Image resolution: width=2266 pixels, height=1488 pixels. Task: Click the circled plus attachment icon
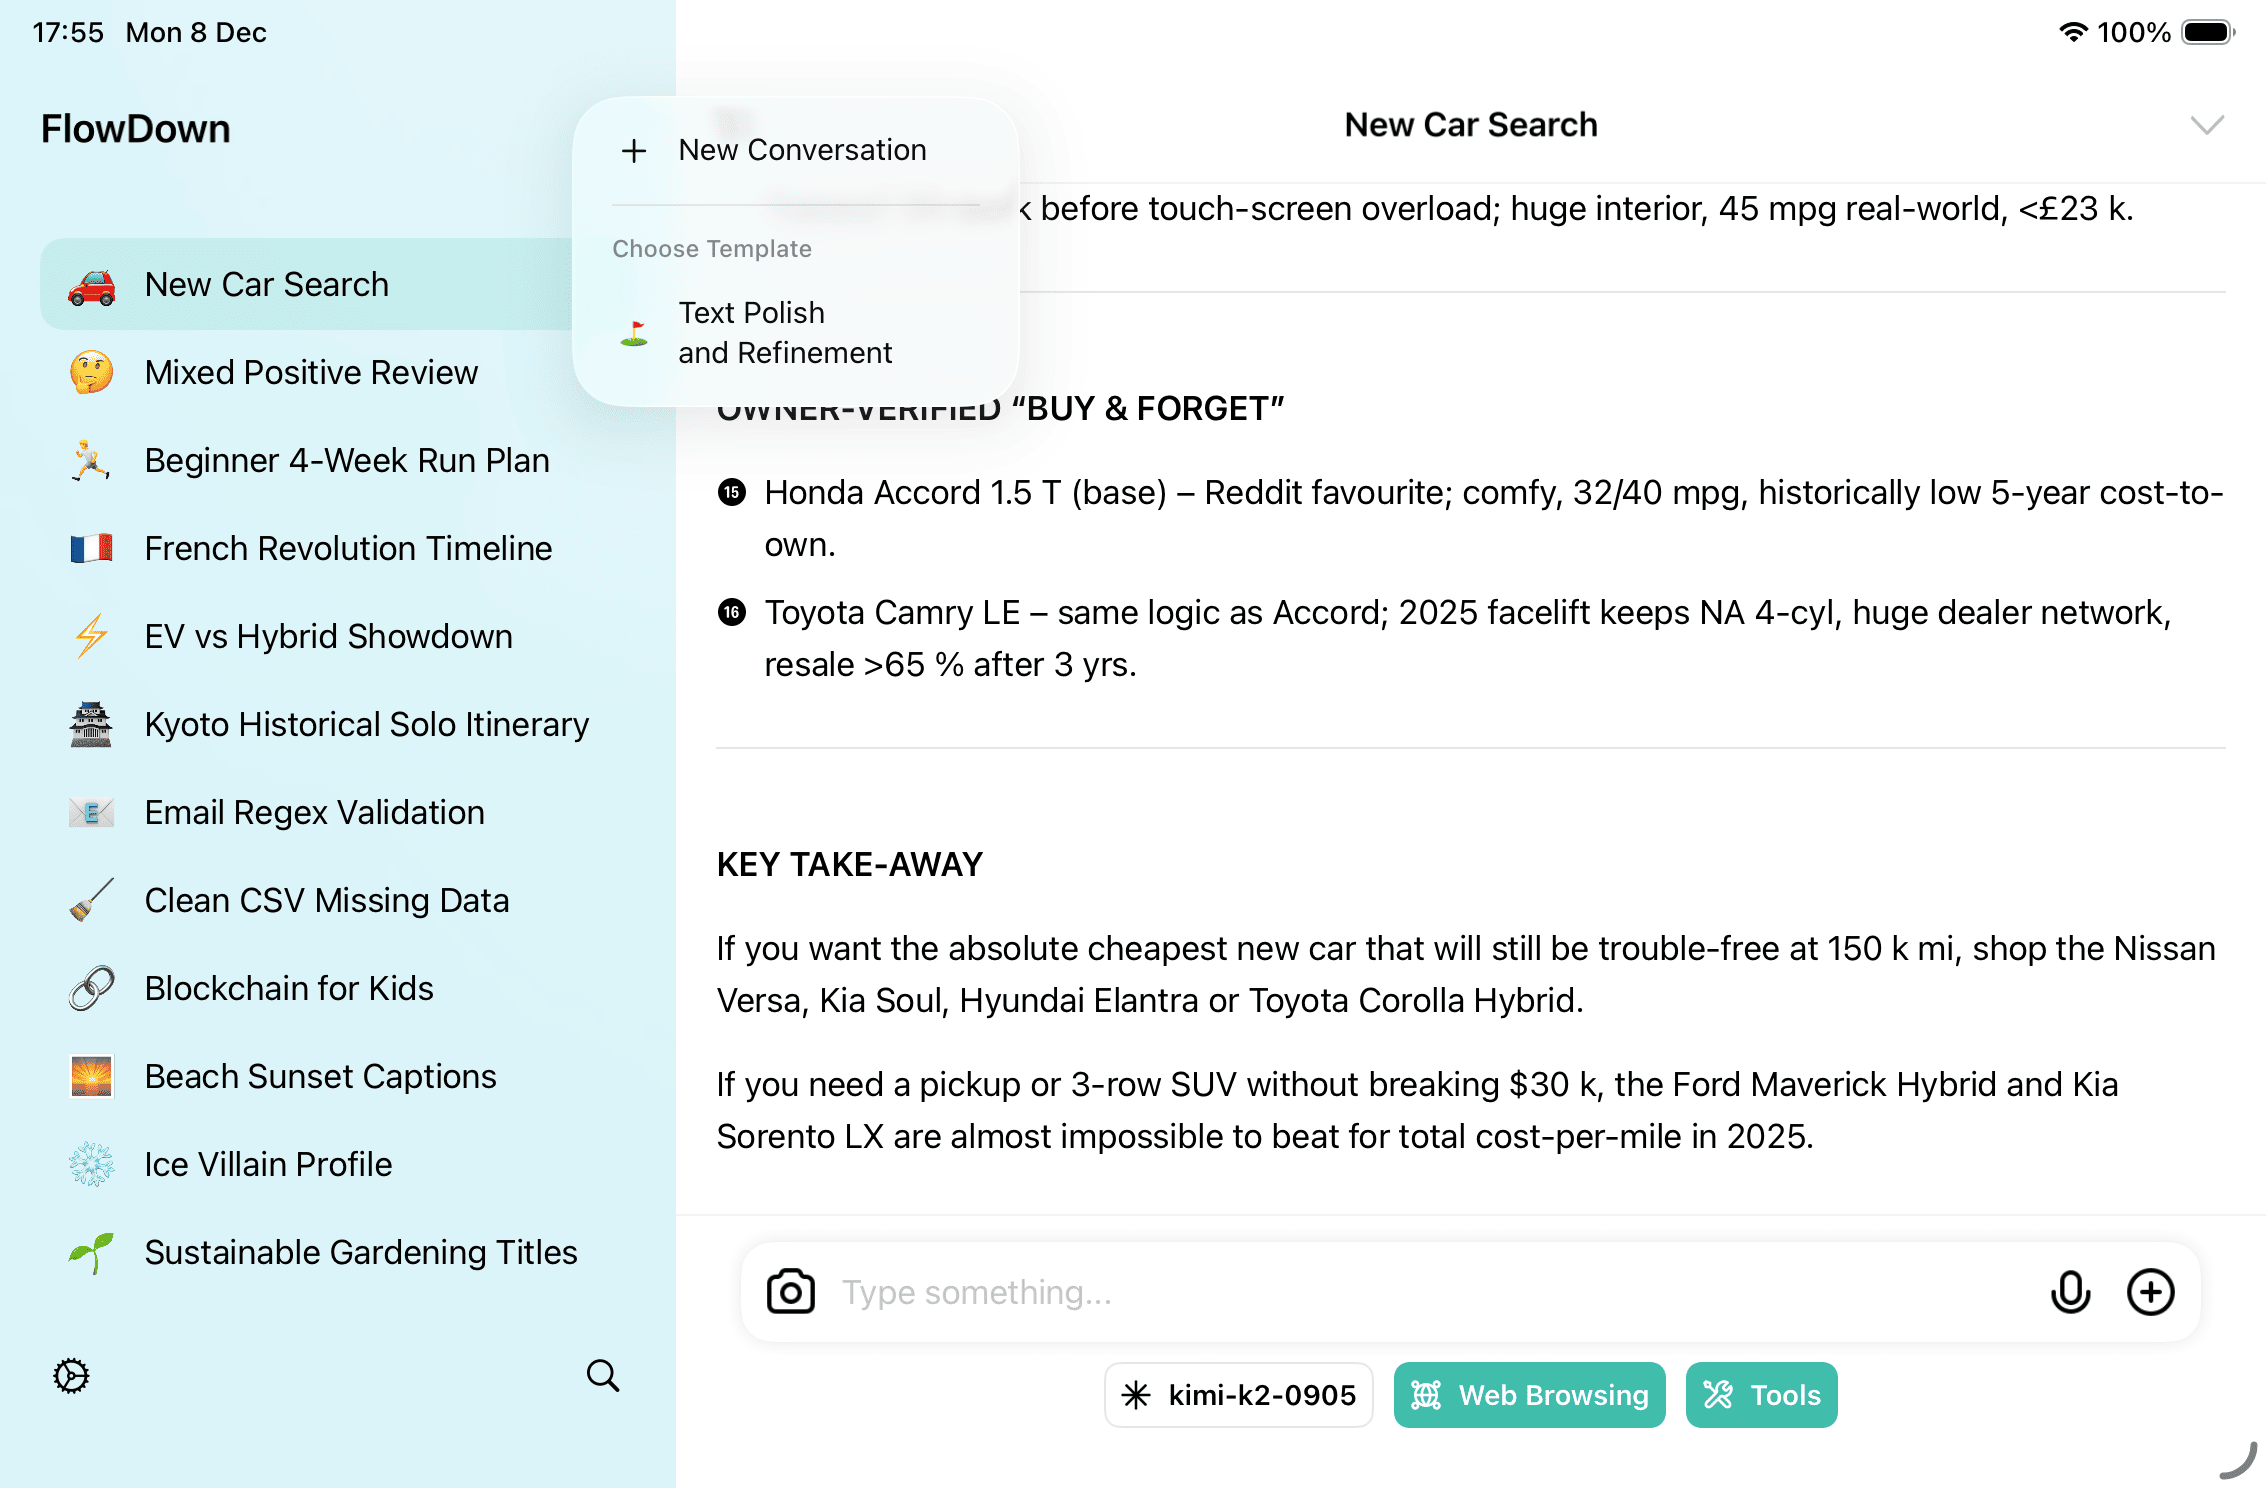tap(2150, 1292)
